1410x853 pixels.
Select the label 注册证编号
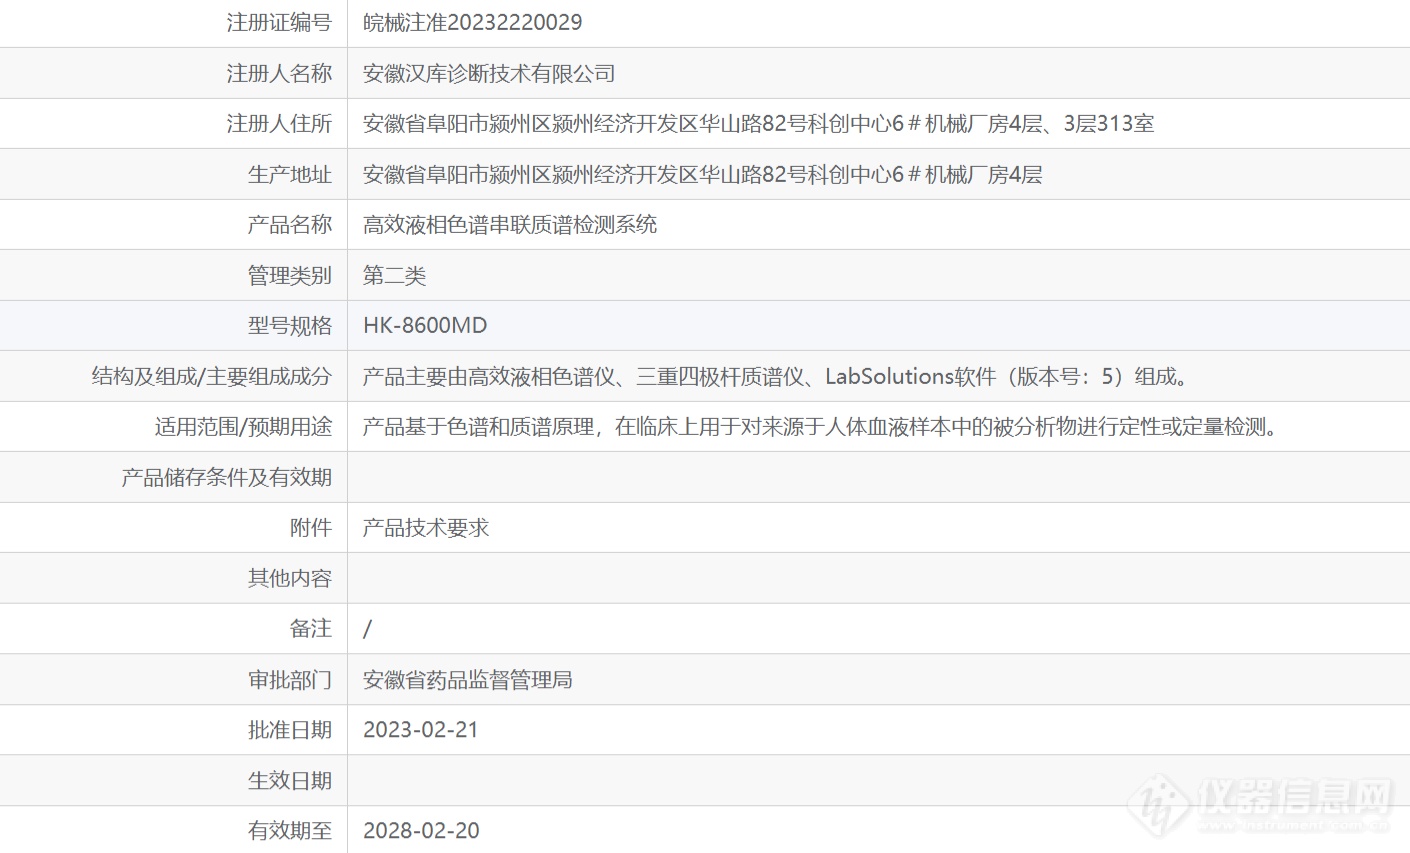[x=279, y=22]
